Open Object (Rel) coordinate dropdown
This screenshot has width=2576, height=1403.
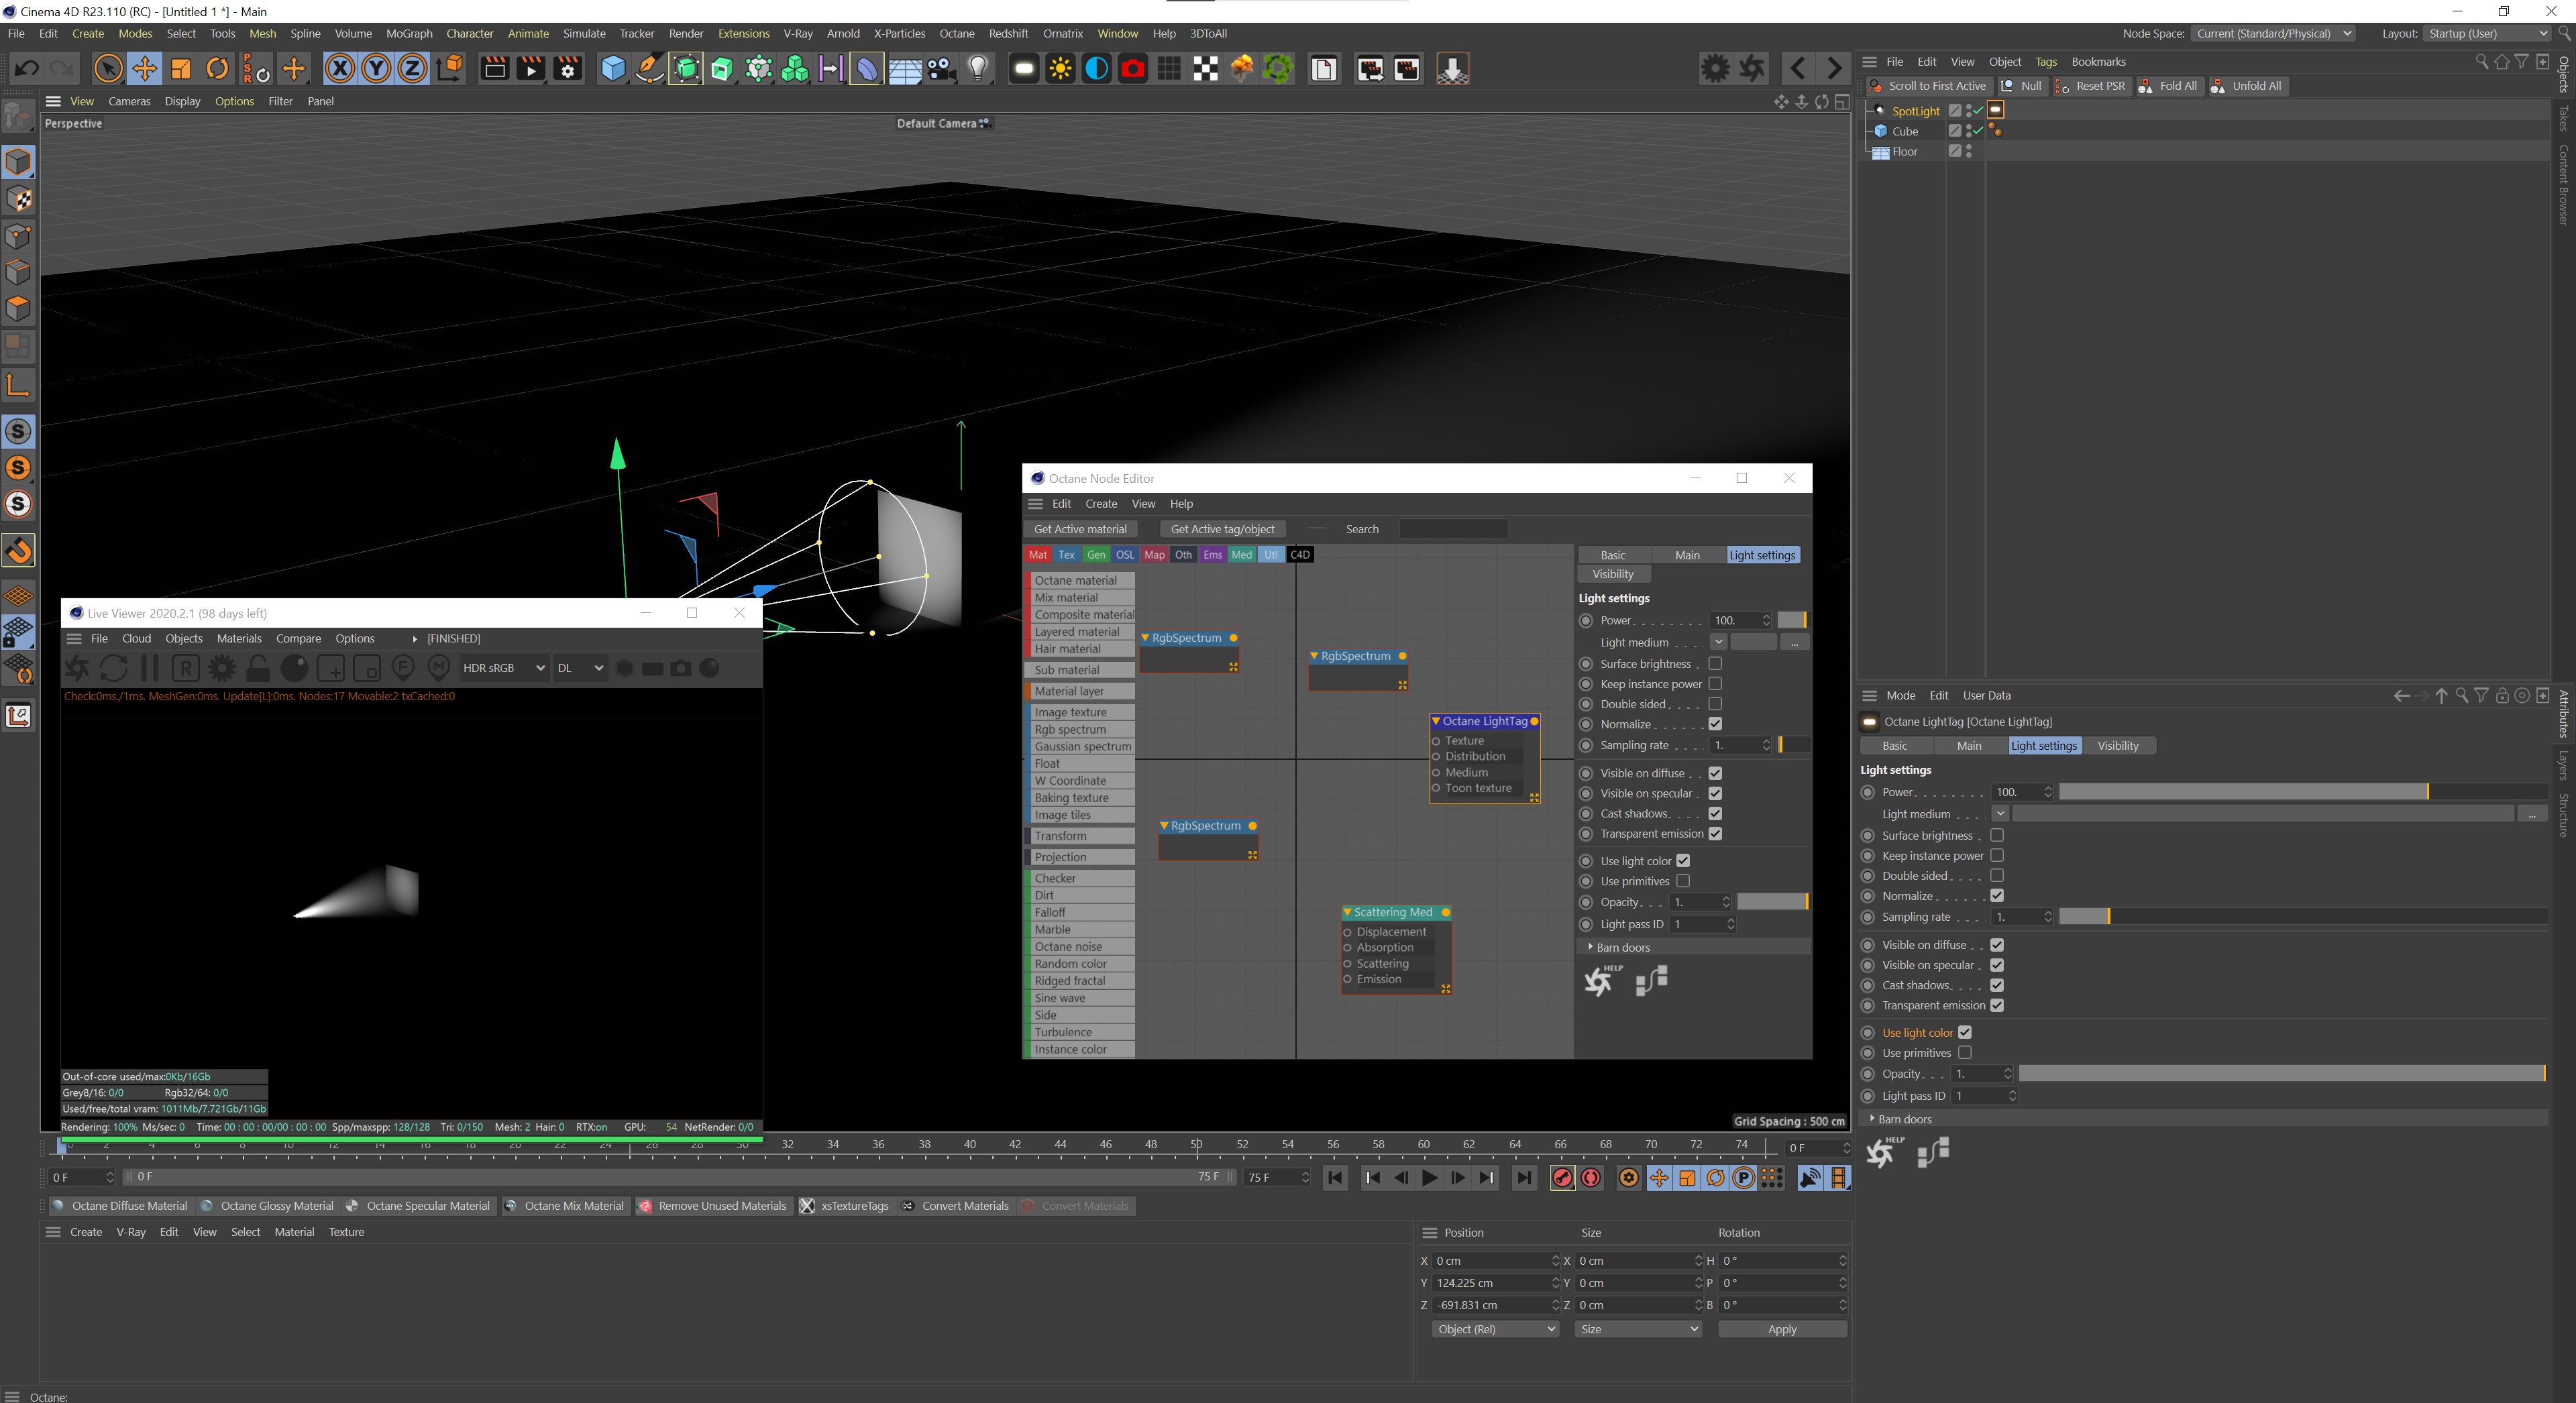1494,1329
